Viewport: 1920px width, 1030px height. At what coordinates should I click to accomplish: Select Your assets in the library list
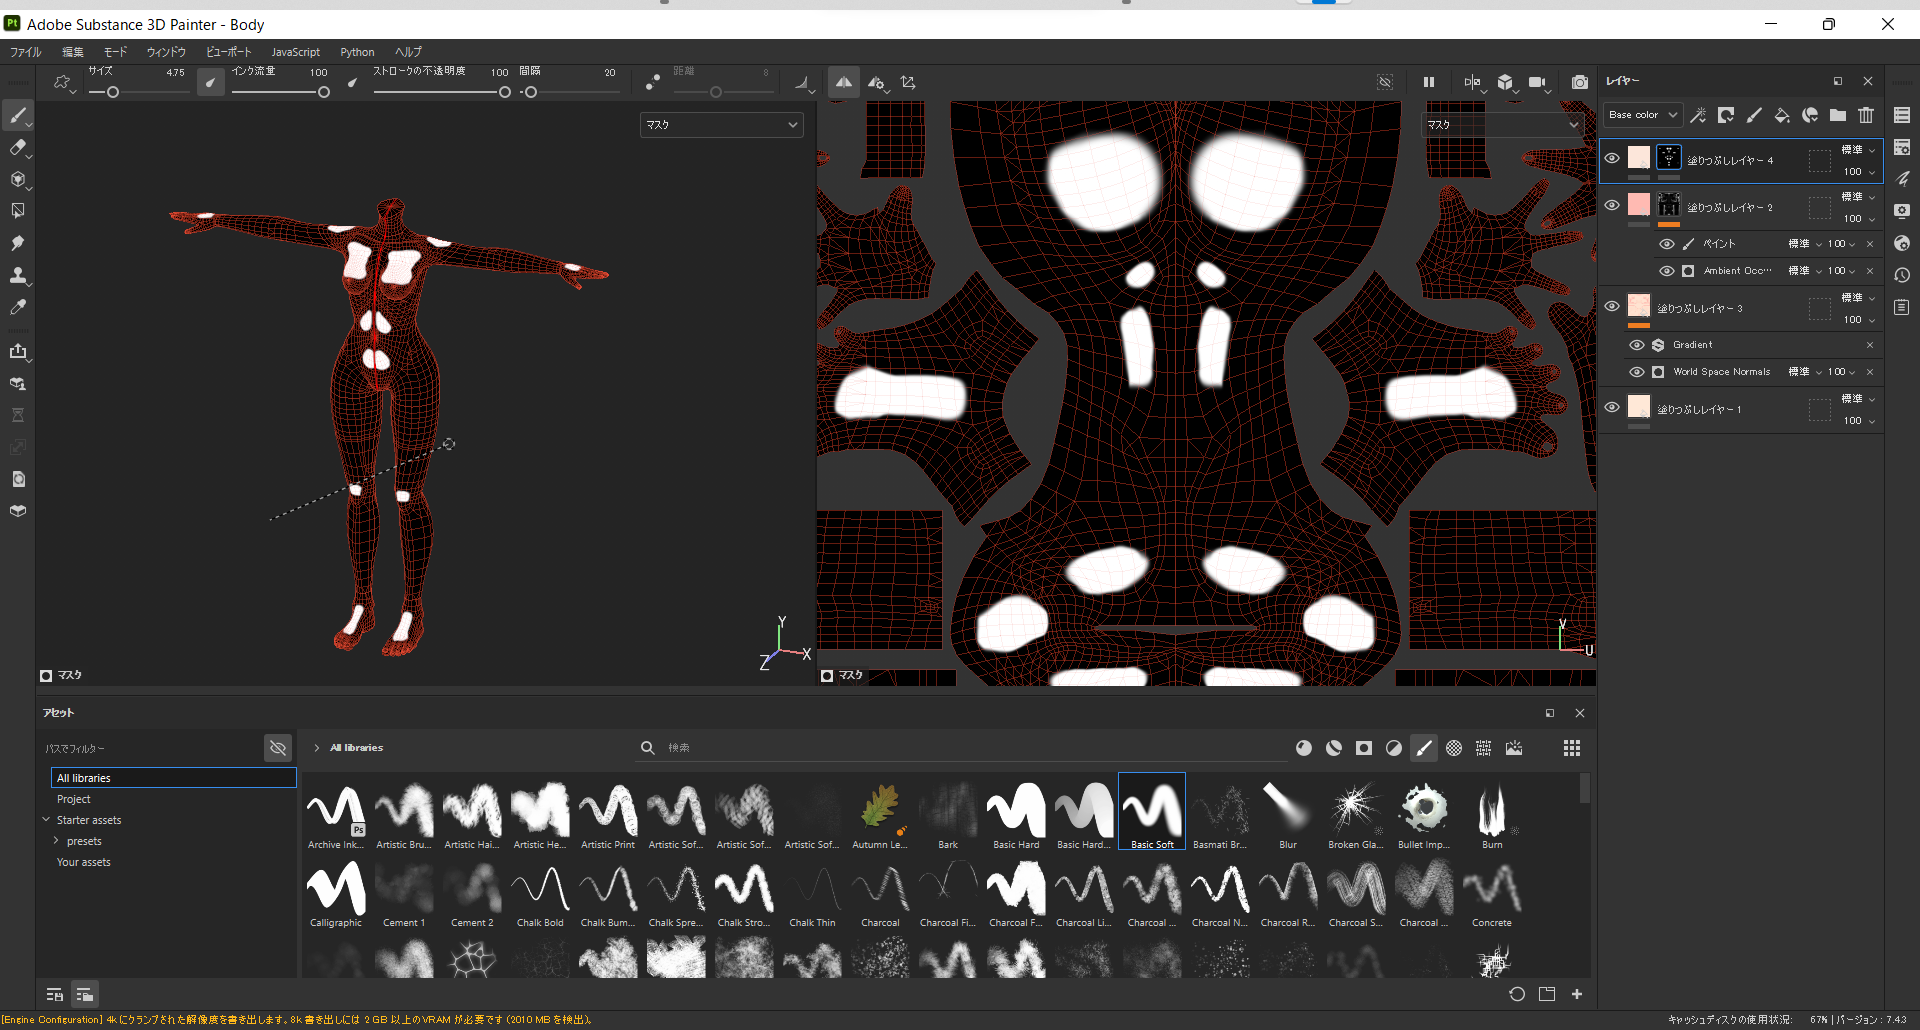tap(84, 862)
